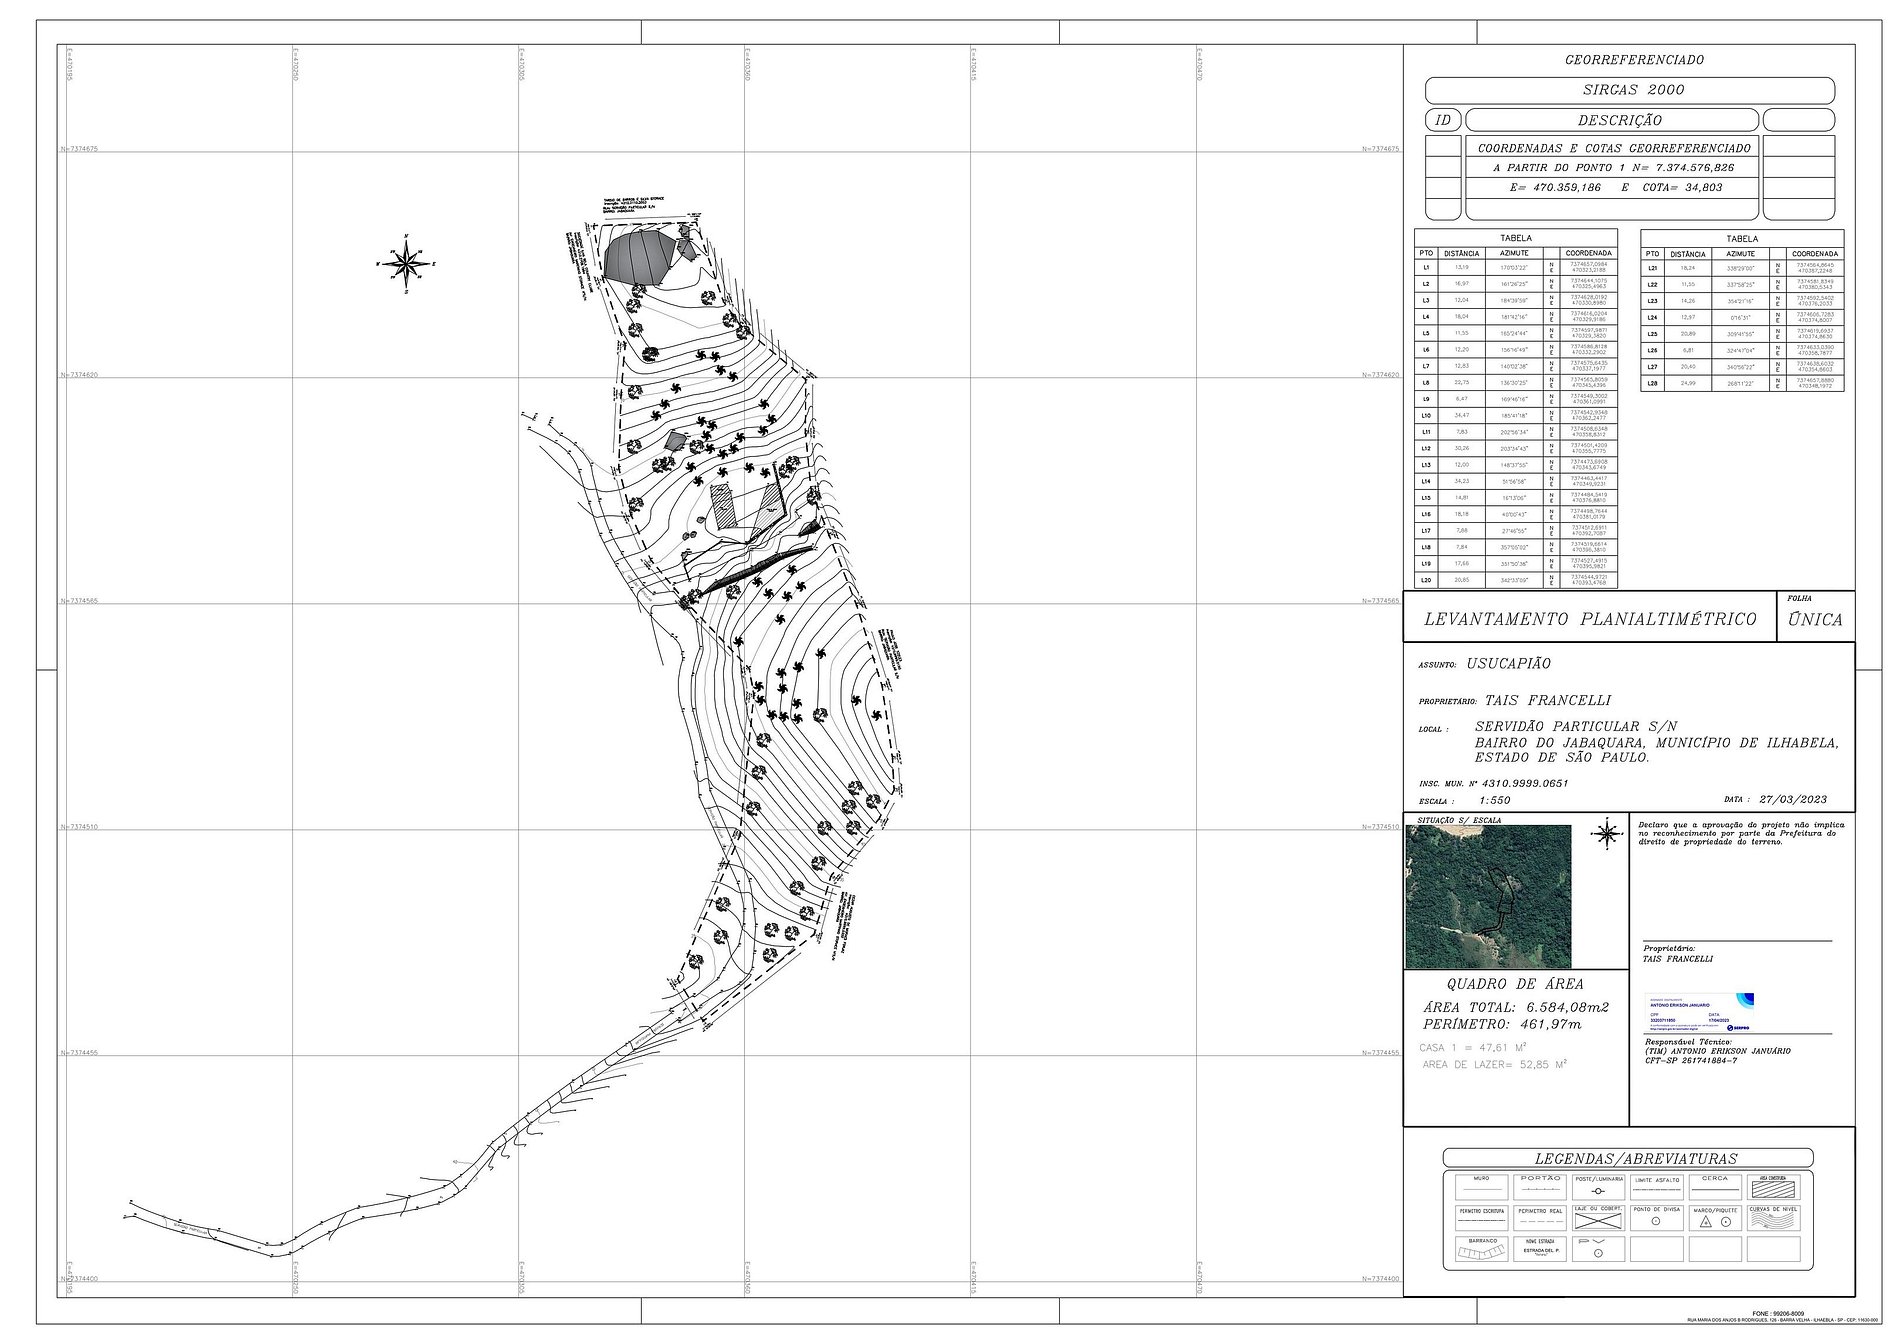Viewport: 1900px width, 1342px height.
Task: Click the Ponto de Divisa circle symbol
Action: 1656,1222
